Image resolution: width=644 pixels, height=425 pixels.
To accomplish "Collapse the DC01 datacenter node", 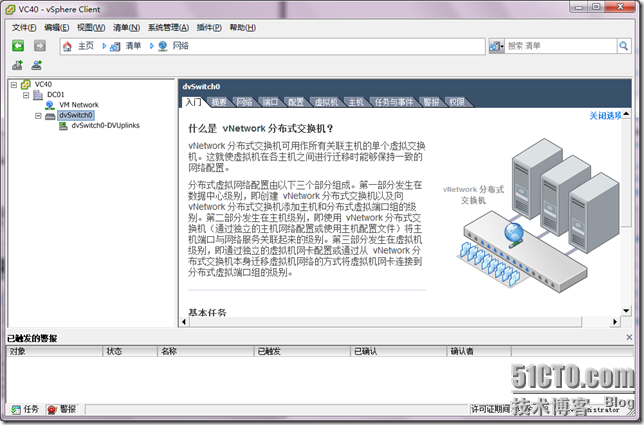I will pyautogui.click(x=26, y=95).
